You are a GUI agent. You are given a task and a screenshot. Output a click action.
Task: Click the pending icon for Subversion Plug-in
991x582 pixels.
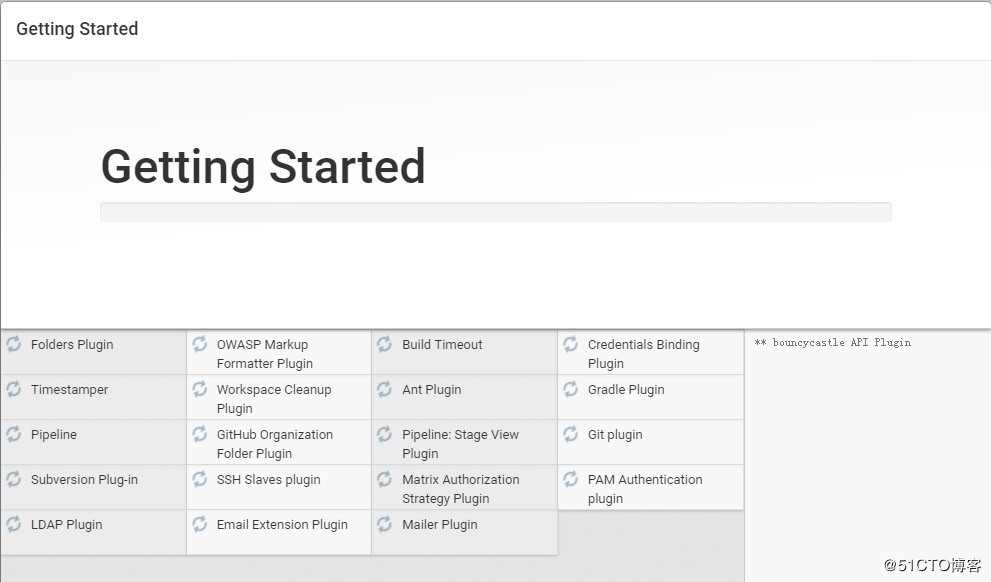[x=14, y=479]
